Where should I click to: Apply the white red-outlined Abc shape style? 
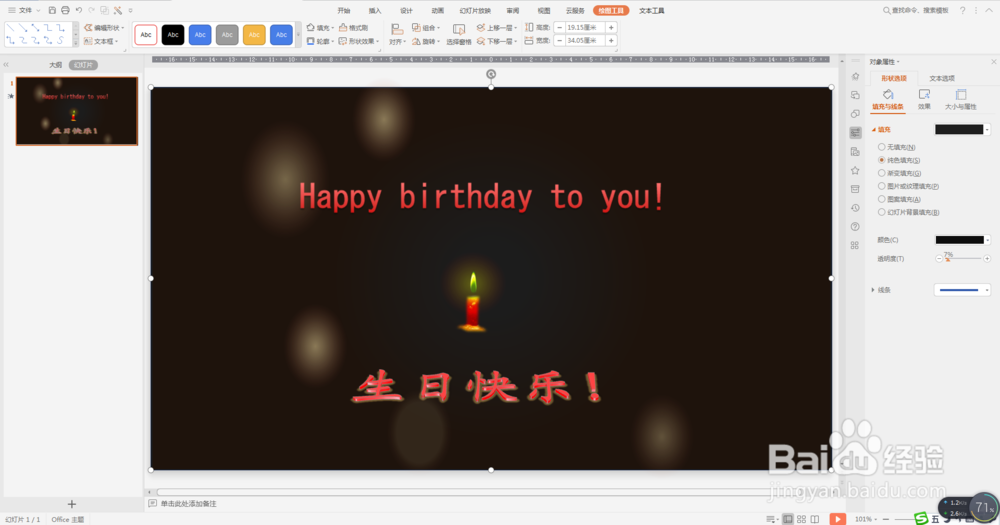[x=146, y=34]
